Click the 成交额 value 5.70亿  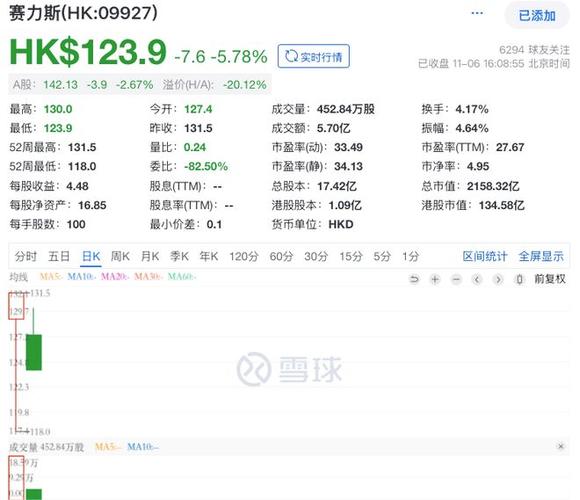point(333,128)
